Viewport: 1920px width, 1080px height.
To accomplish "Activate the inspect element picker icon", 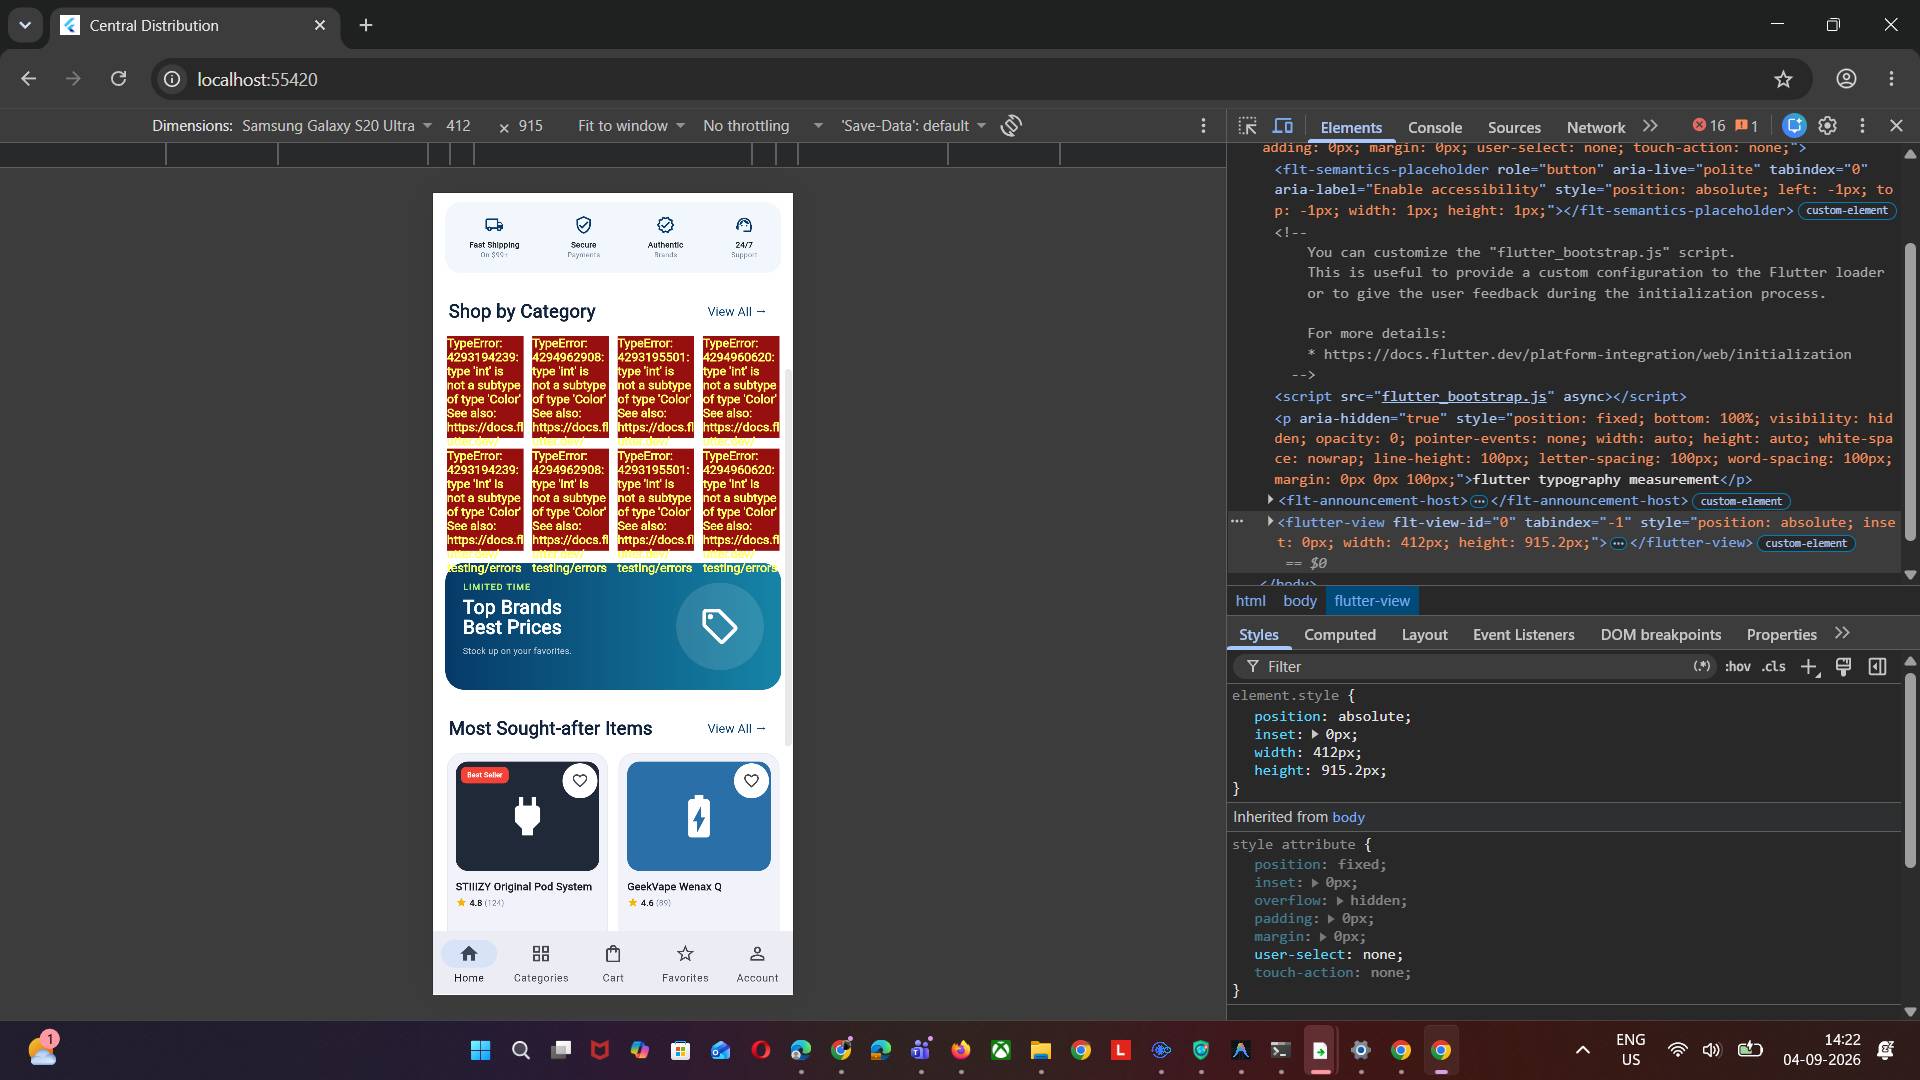I will point(1247,126).
